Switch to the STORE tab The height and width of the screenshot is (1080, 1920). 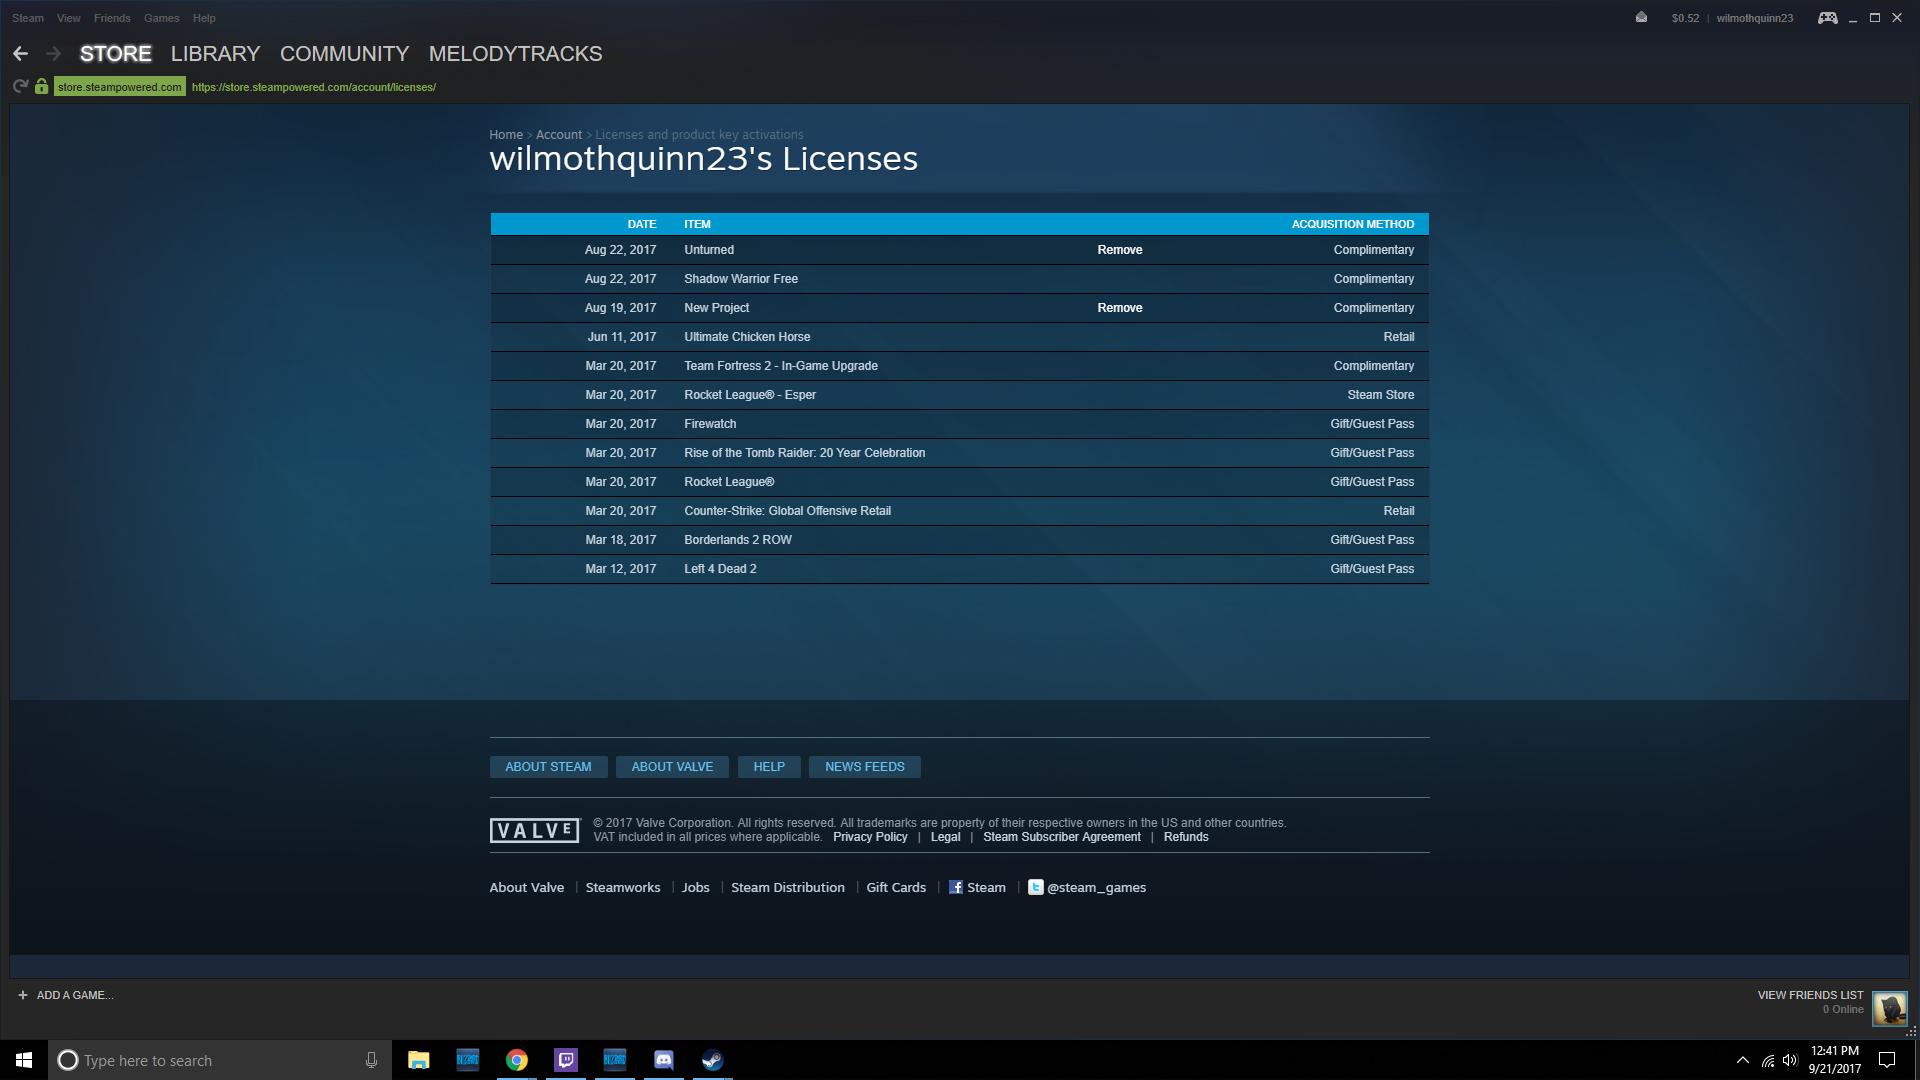point(116,54)
